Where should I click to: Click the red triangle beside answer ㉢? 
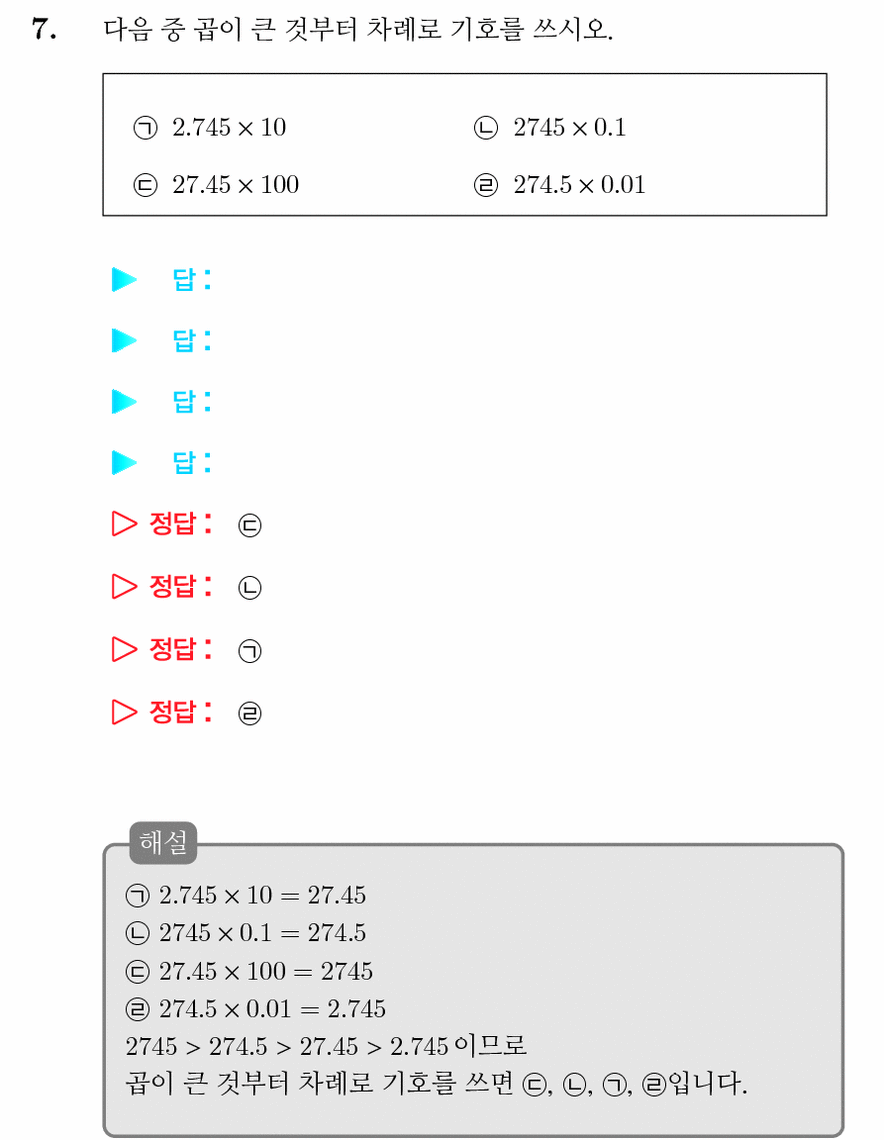pos(124,523)
